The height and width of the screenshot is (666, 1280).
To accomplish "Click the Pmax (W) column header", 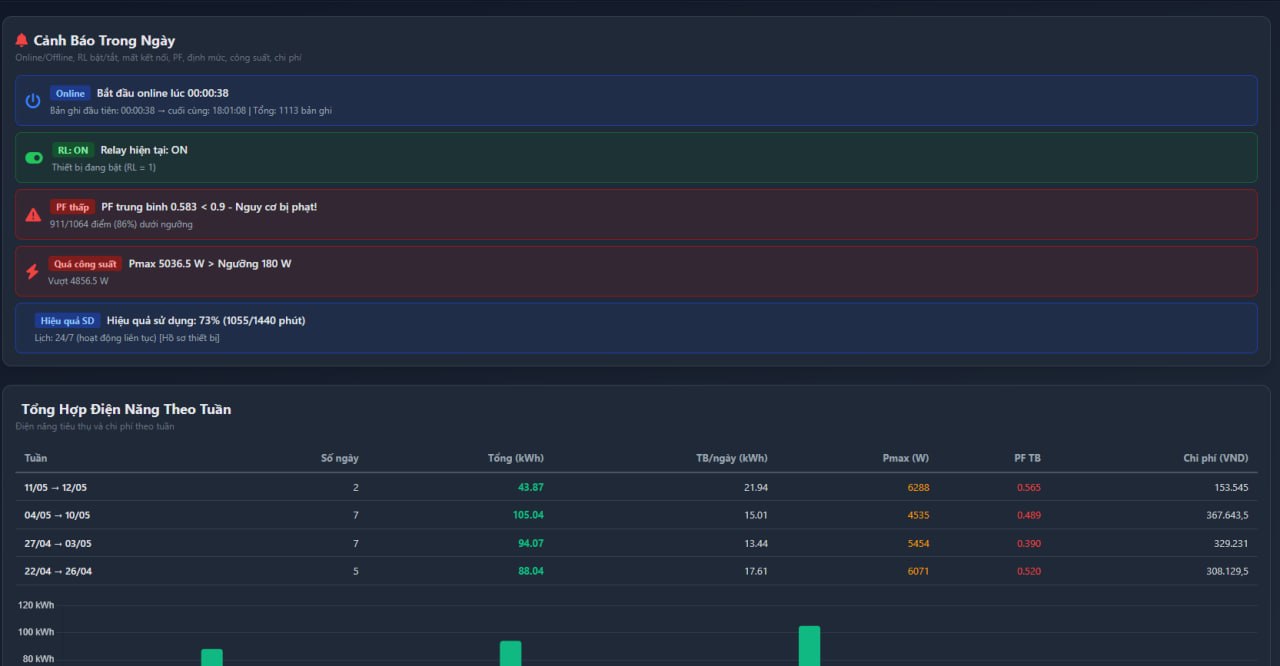I will (x=906, y=458).
